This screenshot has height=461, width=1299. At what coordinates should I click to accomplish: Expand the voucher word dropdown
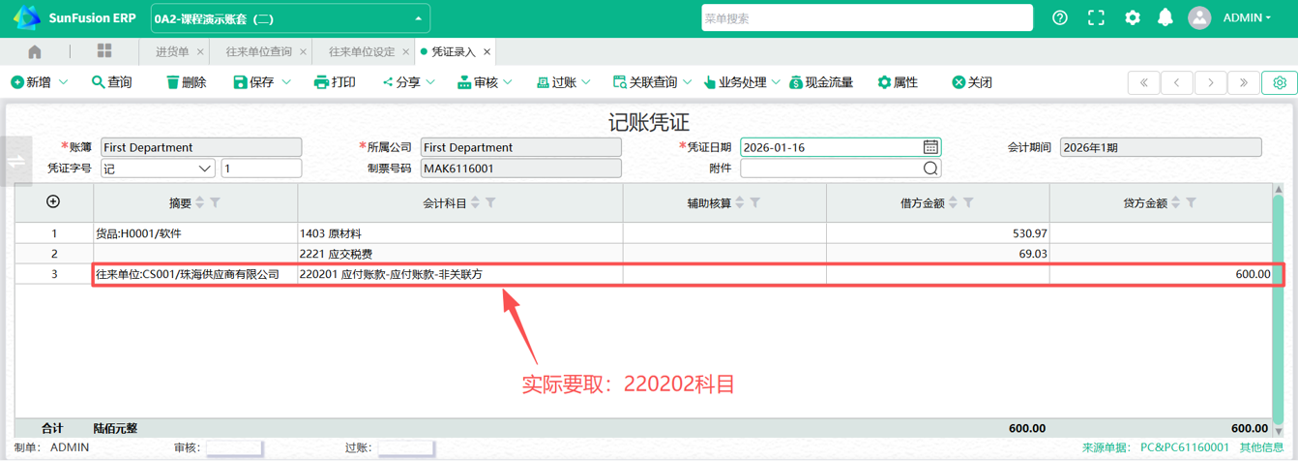pos(205,168)
